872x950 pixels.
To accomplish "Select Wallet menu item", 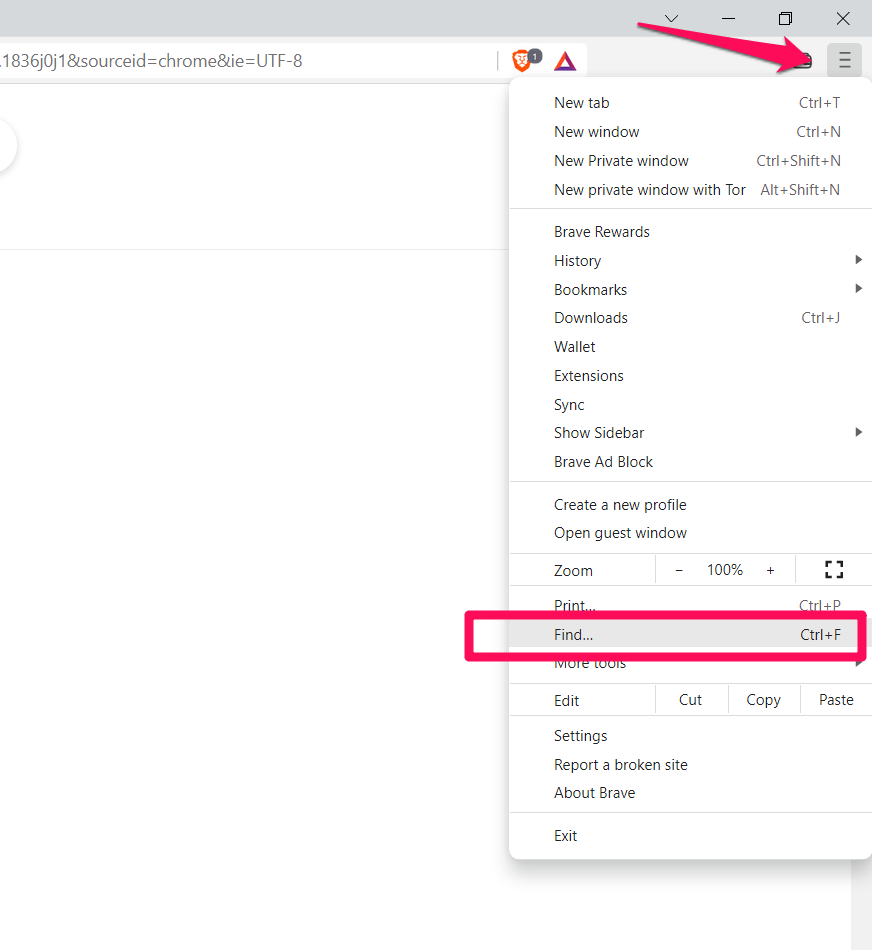I will click(x=691, y=347).
